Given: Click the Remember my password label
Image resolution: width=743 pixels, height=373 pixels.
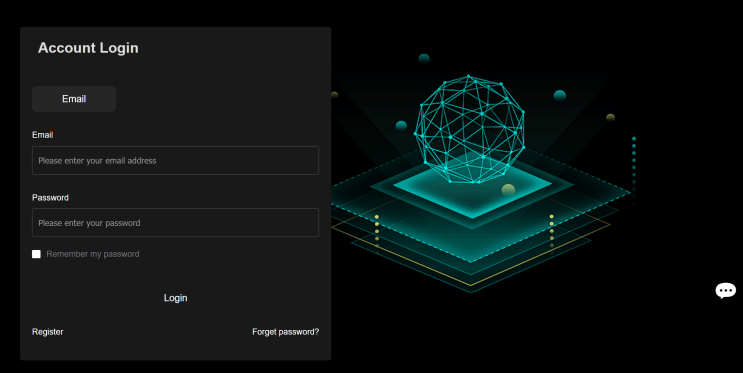Looking at the screenshot, I should click(x=93, y=254).
